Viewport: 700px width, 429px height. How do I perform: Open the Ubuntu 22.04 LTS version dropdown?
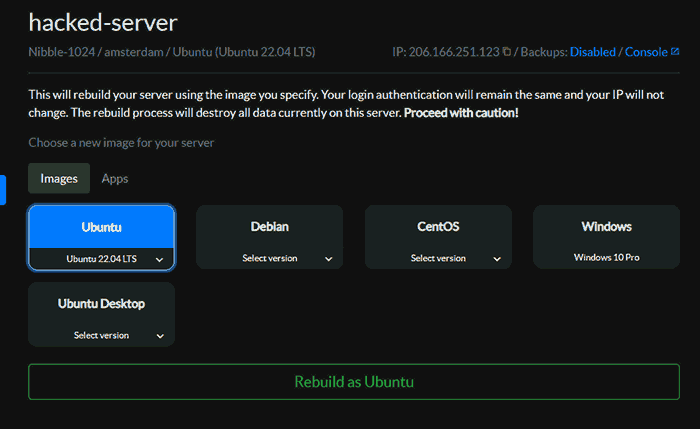pyautogui.click(x=101, y=259)
